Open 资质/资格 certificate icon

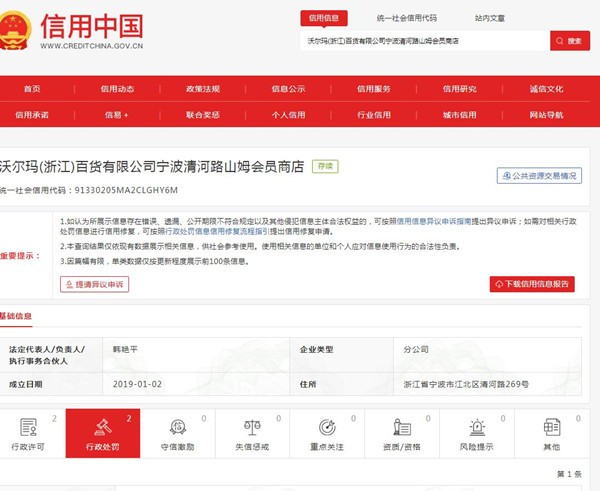[402, 427]
